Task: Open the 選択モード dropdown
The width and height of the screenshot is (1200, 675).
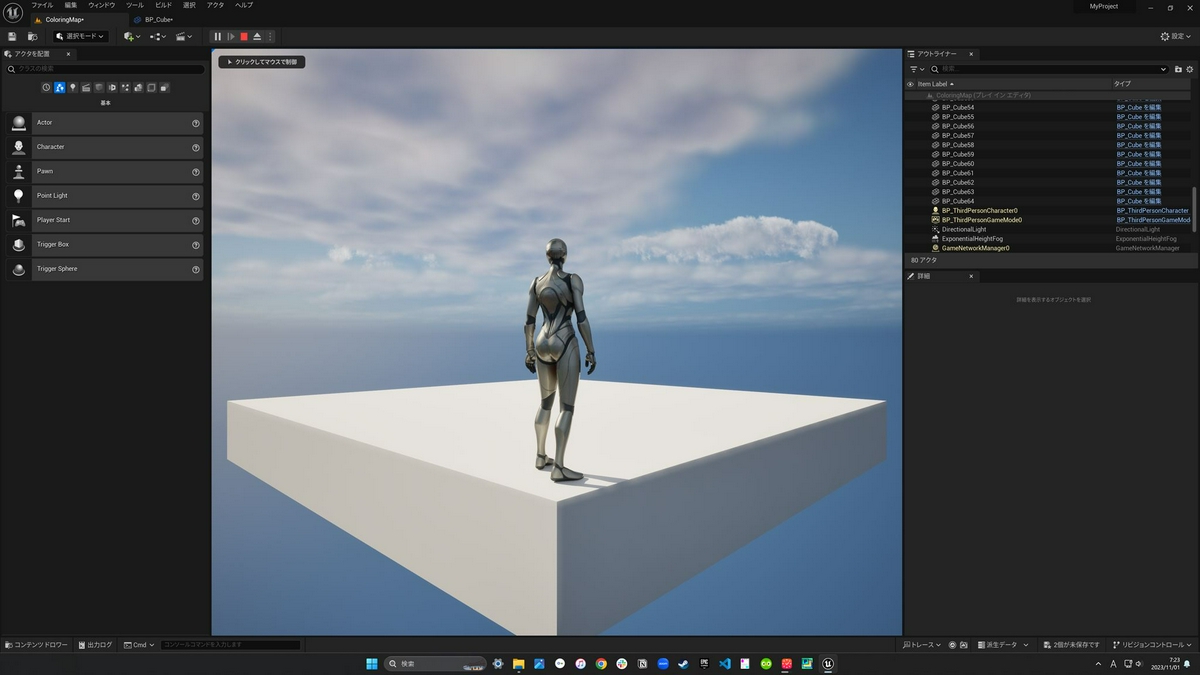Action: click(x=81, y=36)
